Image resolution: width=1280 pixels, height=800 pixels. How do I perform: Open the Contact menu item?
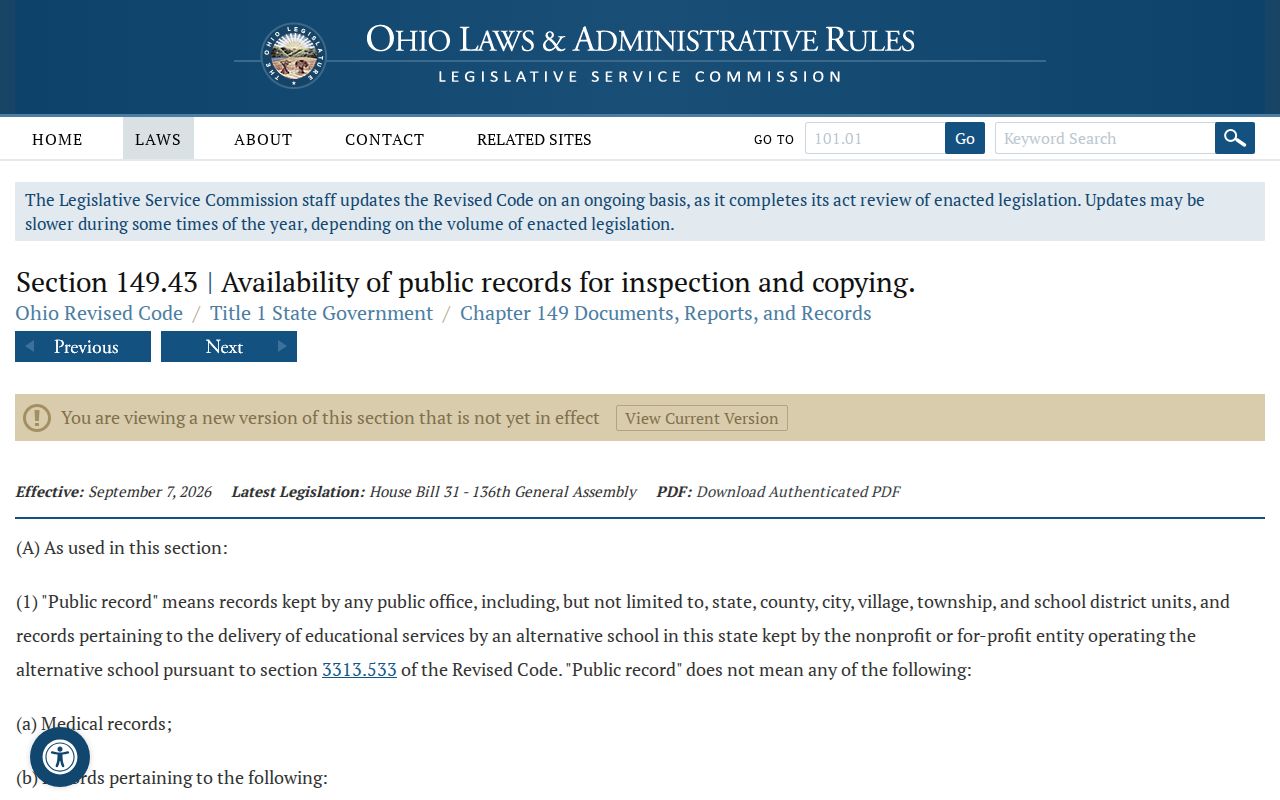coord(385,139)
